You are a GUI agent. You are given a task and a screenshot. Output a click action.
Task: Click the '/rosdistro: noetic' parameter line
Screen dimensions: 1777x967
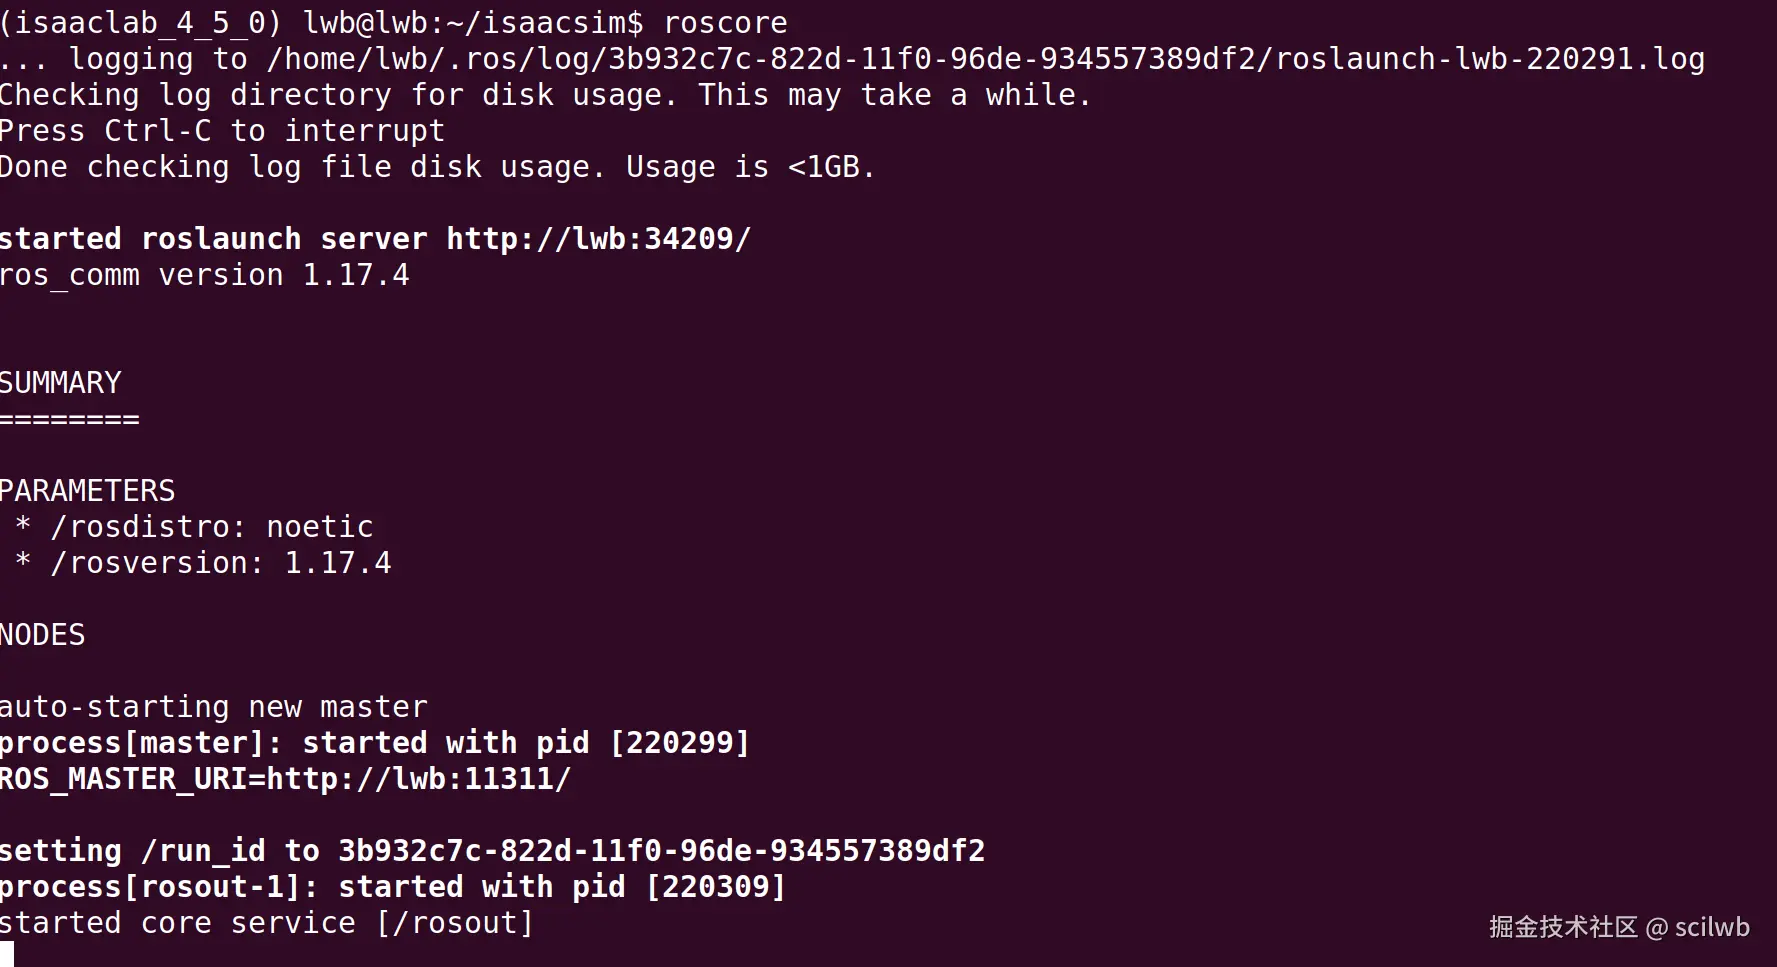[211, 527]
